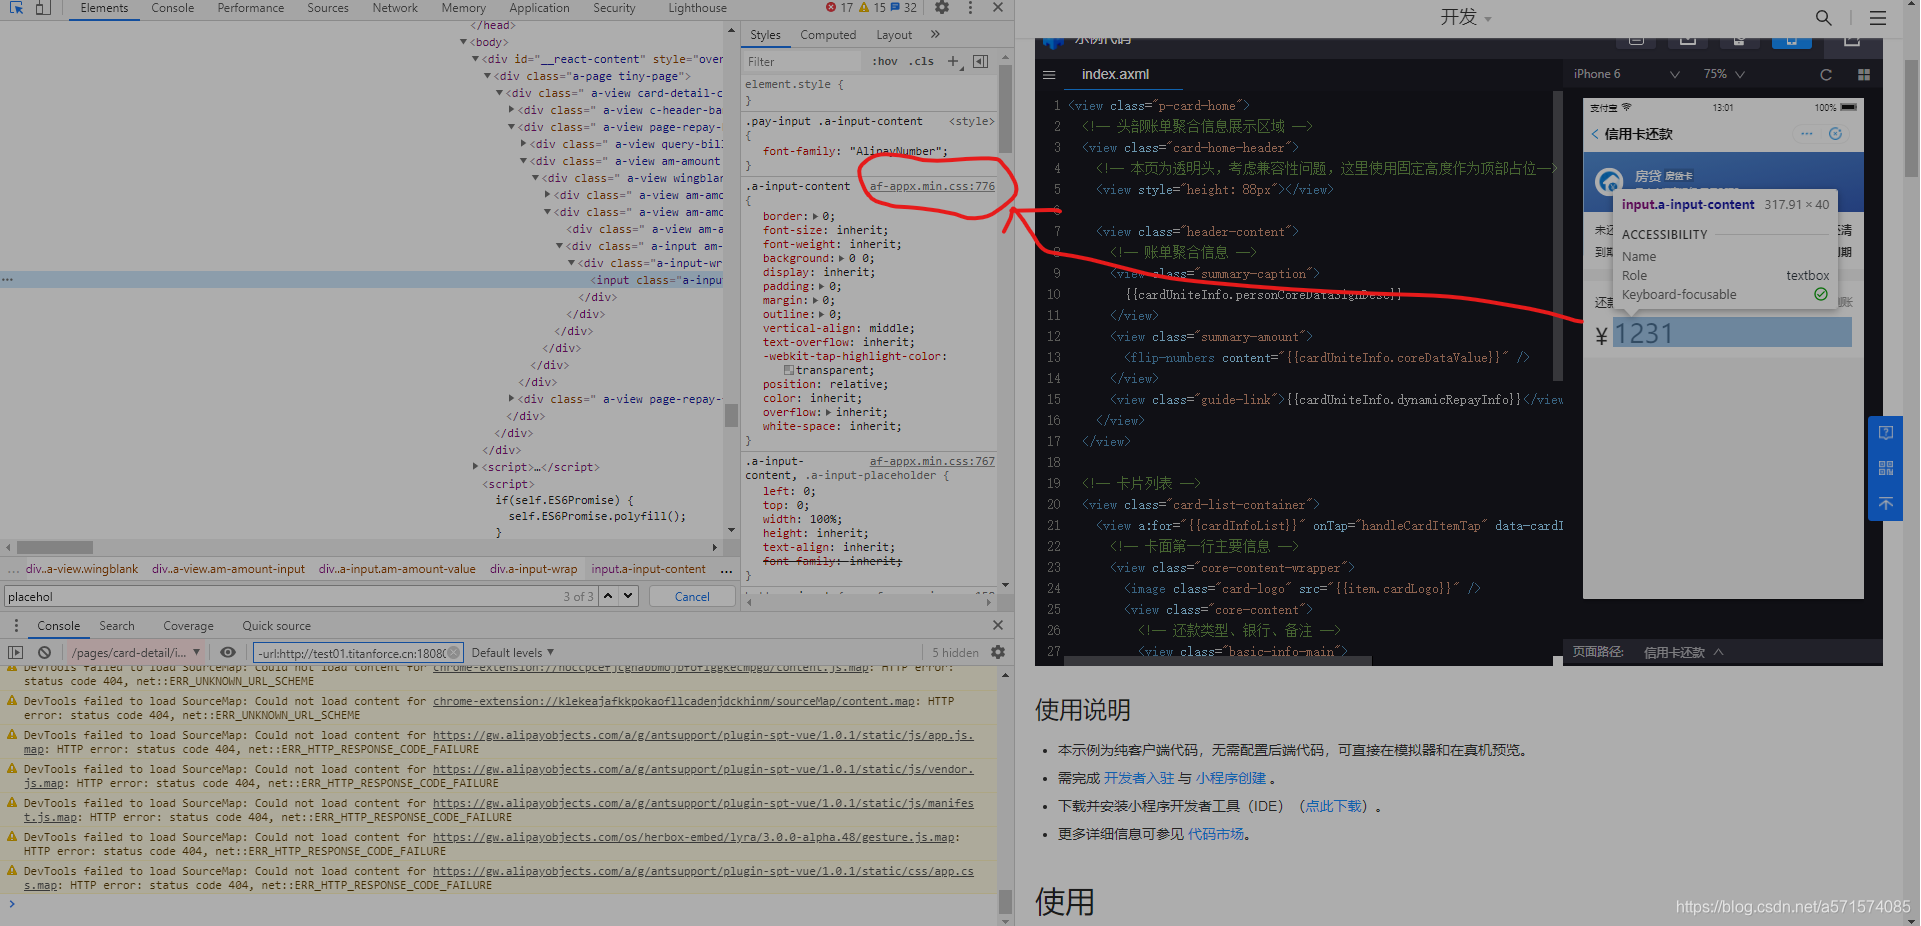1921x926 pixels.
Task: Tap the back arrow in 信用卡还款 header
Action: coord(1595,134)
